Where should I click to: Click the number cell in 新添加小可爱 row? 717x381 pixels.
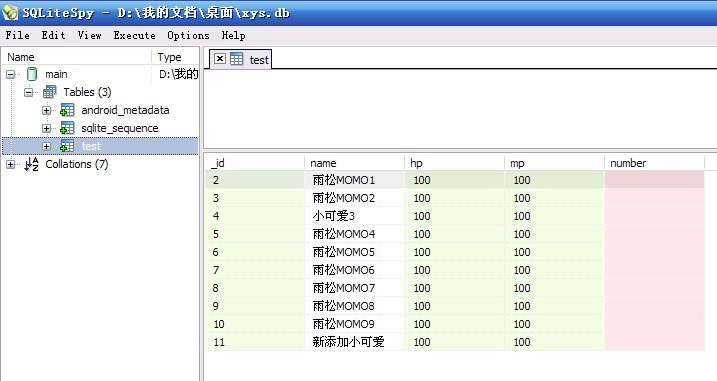pos(654,342)
